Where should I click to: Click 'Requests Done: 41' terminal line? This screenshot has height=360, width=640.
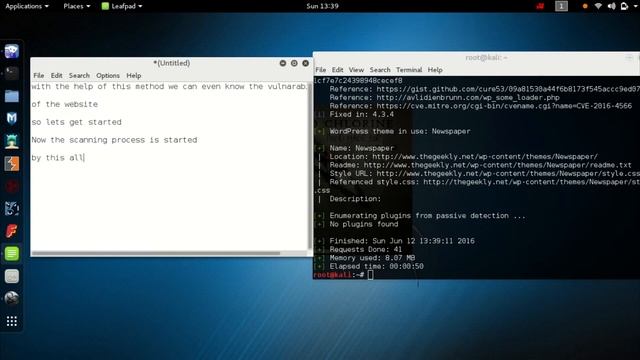click(x=366, y=249)
